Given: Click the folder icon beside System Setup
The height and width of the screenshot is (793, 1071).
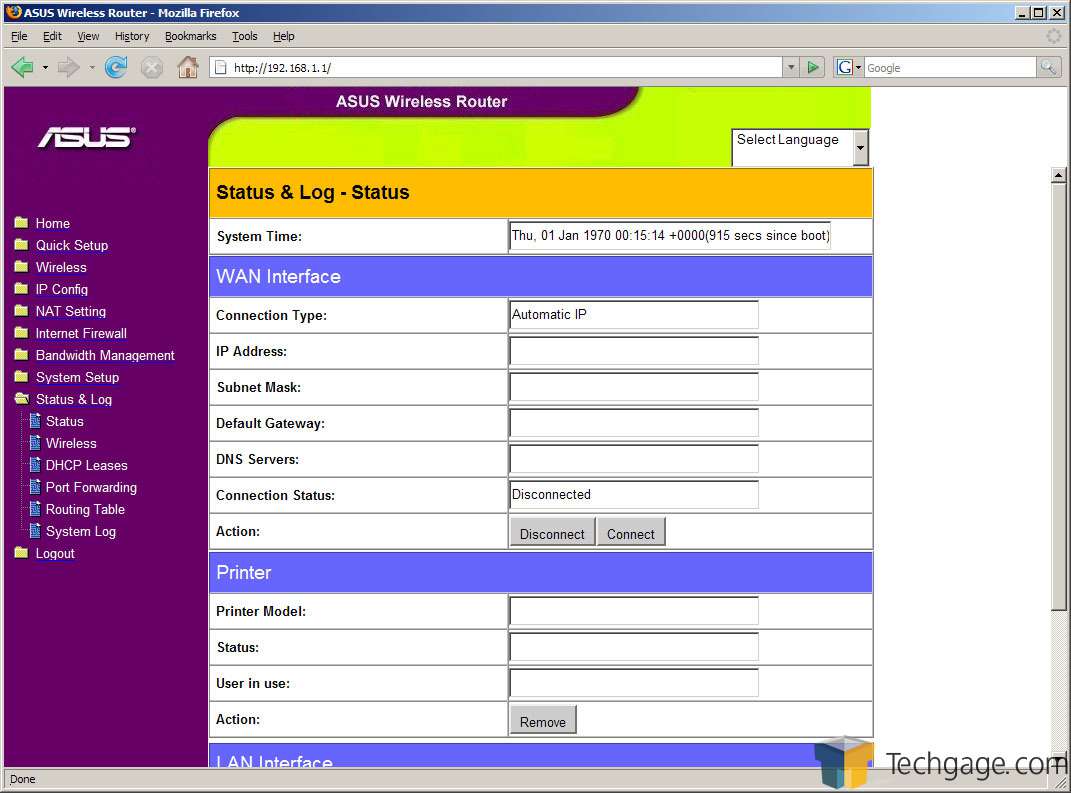Looking at the screenshot, I should [21, 376].
